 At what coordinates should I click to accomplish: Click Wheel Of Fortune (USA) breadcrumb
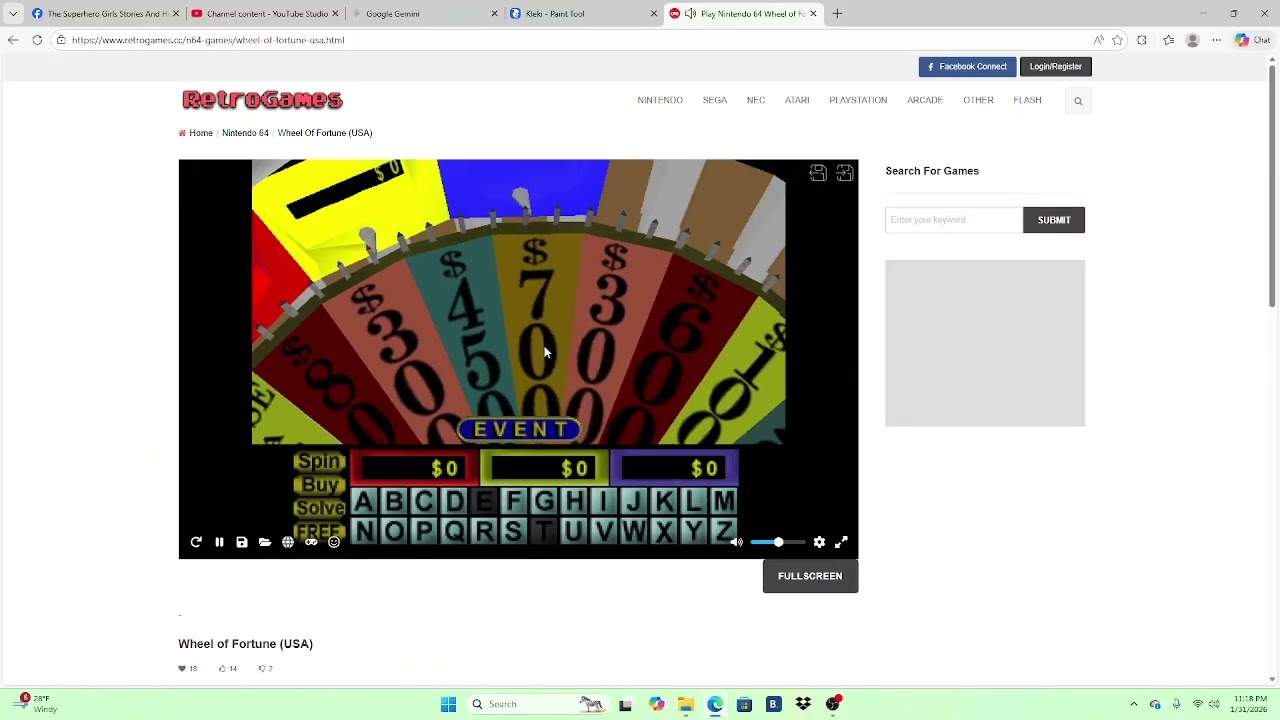pyautogui.click(x=325, y=133)
